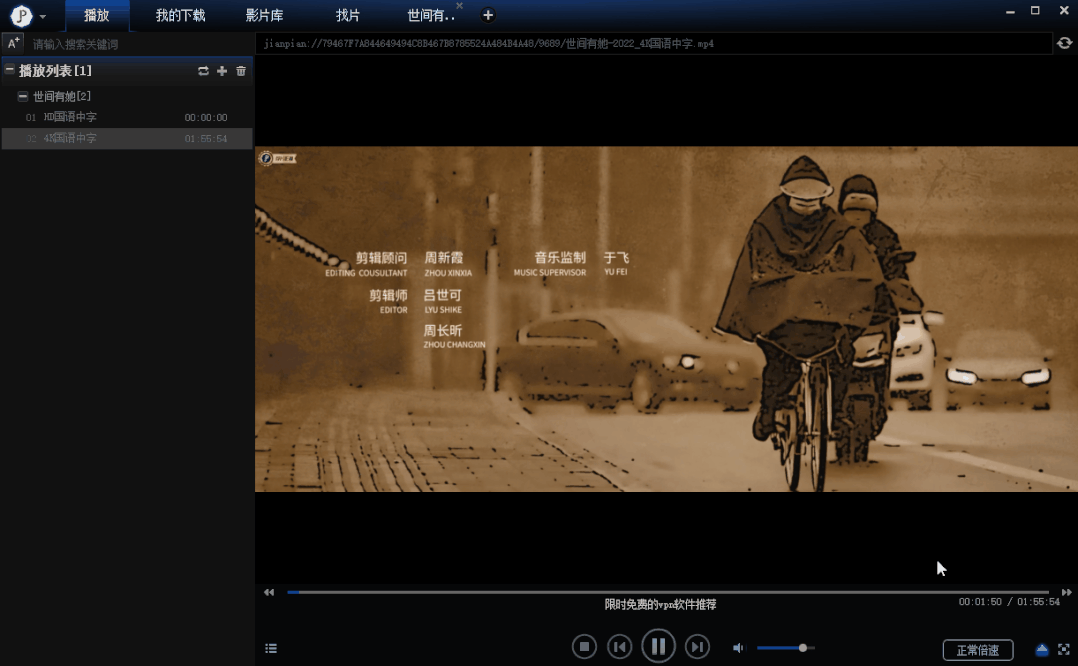Image resolution: width=1078 pixels, height=666 pixels.
Task: Skip to next video
Action: click(x=697, y=647)
